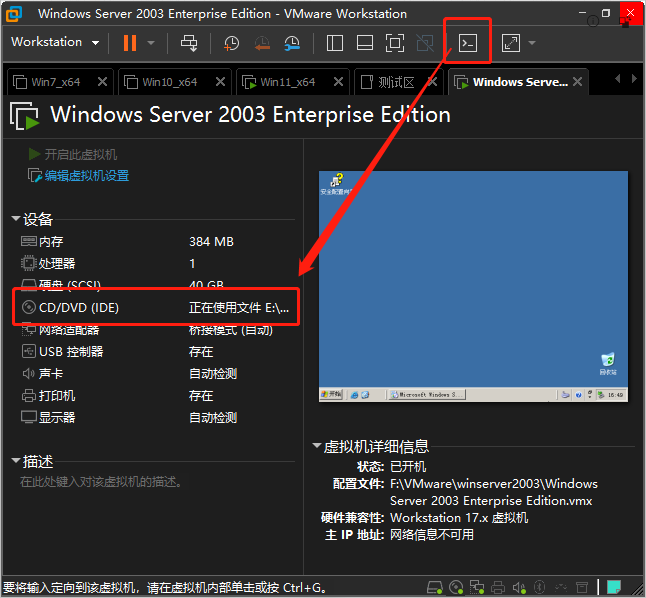Open the snapshot manager icon

coord(292,43)
